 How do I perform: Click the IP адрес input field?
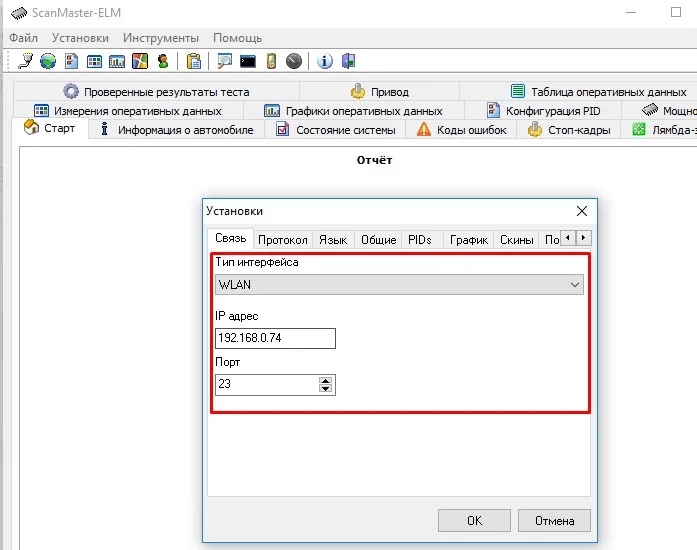pos(275,338)
